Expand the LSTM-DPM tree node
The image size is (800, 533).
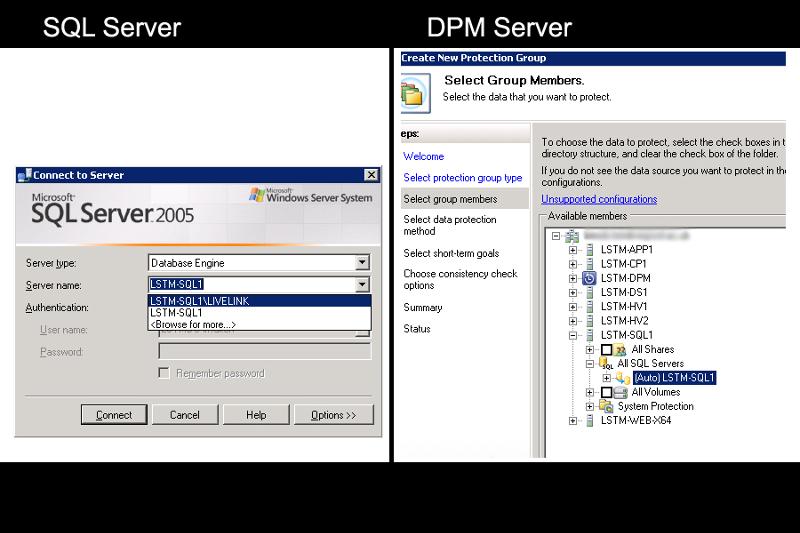(573, 278)
